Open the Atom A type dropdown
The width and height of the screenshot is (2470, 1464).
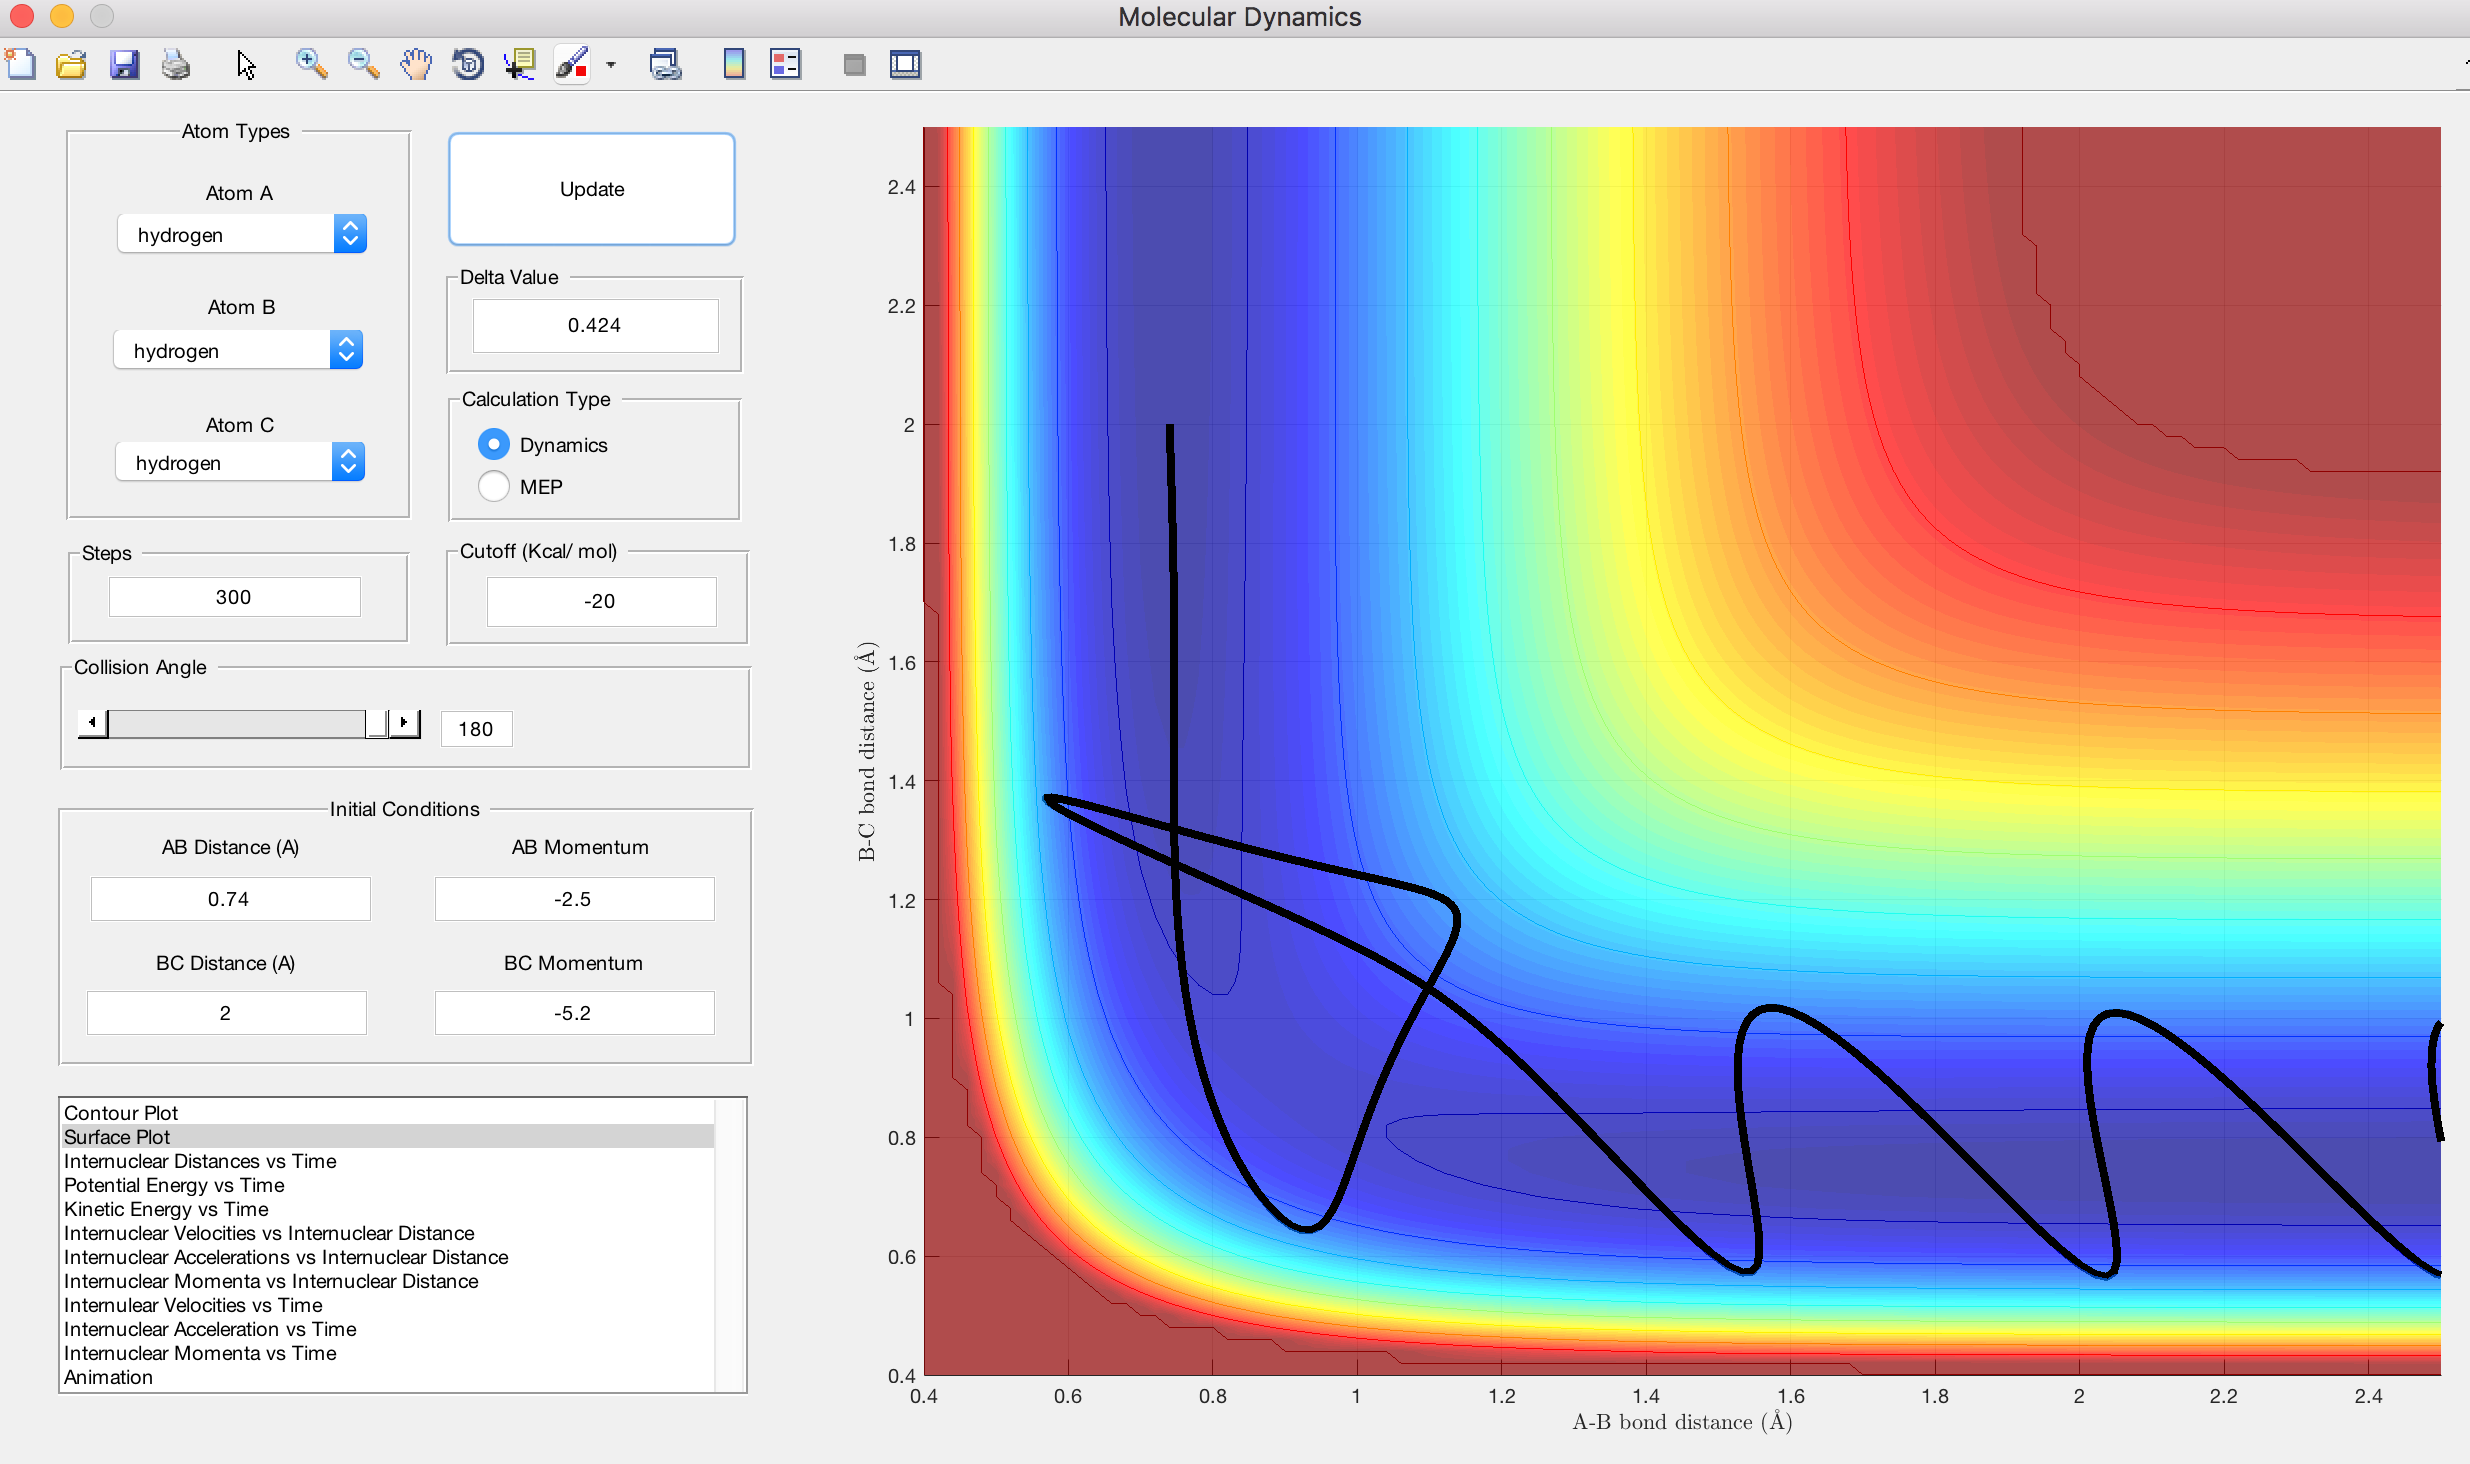(x=350, y=234)
